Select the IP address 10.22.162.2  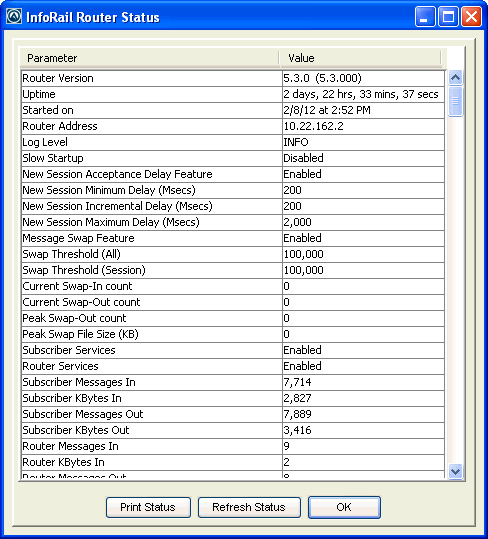[x=363, y=126]
